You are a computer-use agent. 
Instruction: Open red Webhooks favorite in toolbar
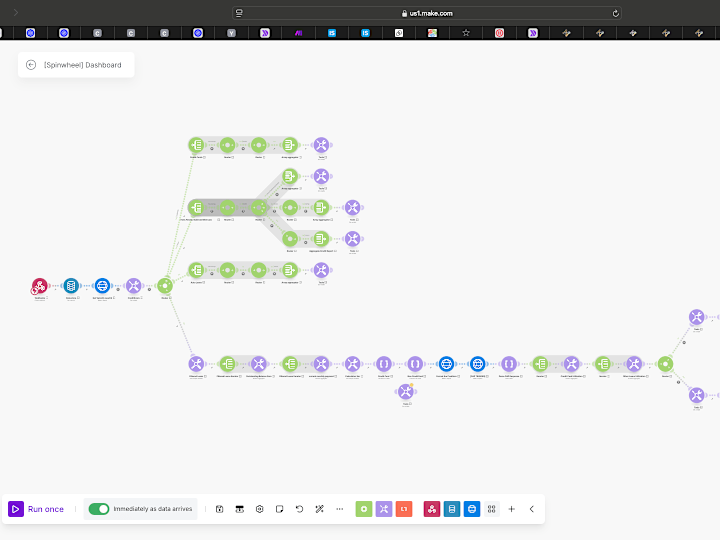pyautogui.click(x=432, y=509)
